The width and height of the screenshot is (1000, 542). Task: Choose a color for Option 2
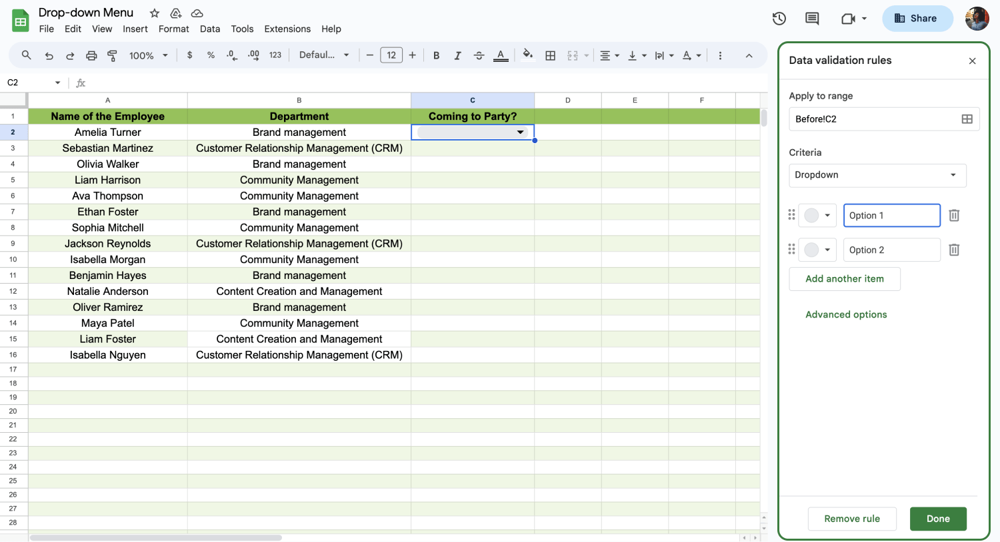coord(816,250)
